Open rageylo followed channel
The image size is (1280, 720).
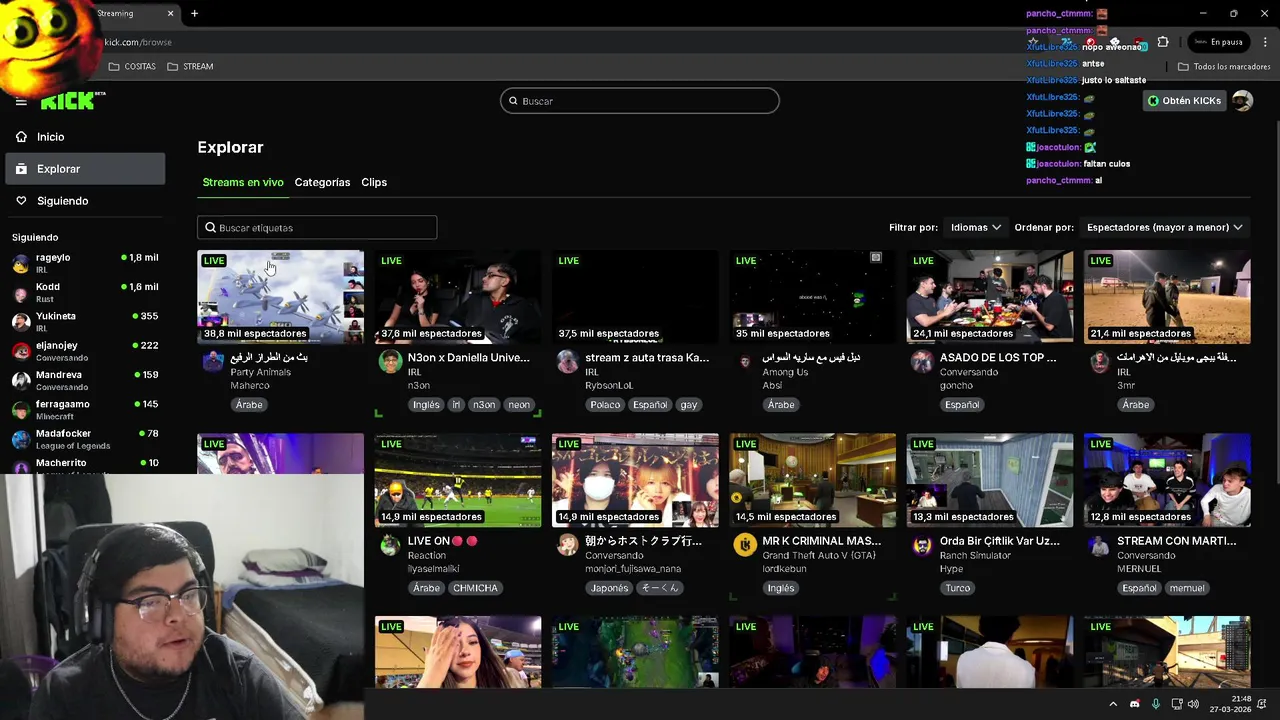pyautogui.click(x=85, y=263)
